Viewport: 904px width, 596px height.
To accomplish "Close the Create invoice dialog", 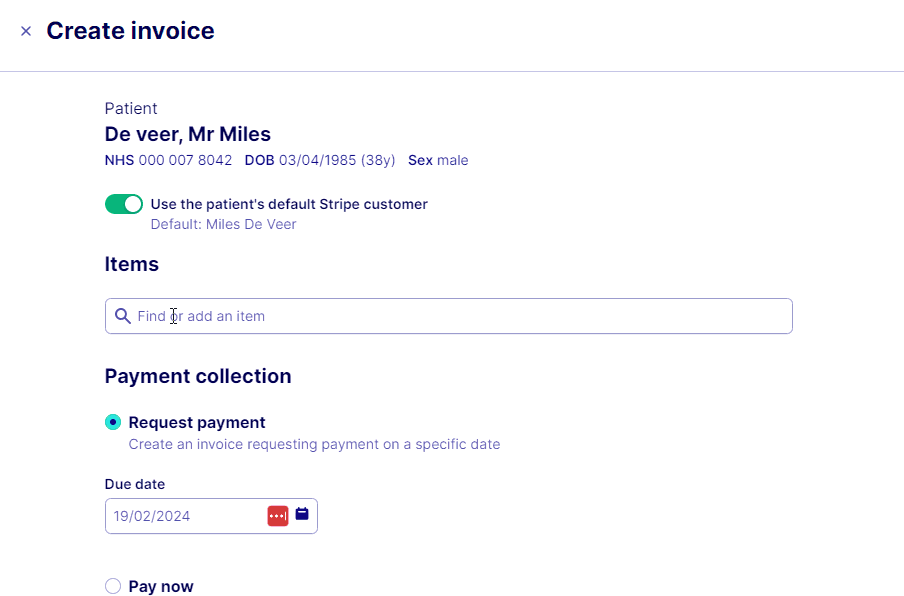I will tap(26, 31).
